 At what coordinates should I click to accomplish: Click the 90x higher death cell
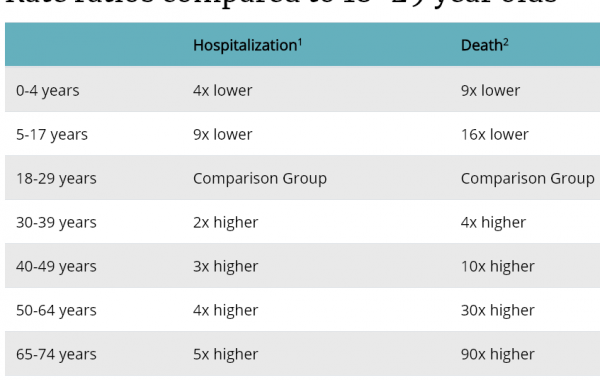click(498, 354)
